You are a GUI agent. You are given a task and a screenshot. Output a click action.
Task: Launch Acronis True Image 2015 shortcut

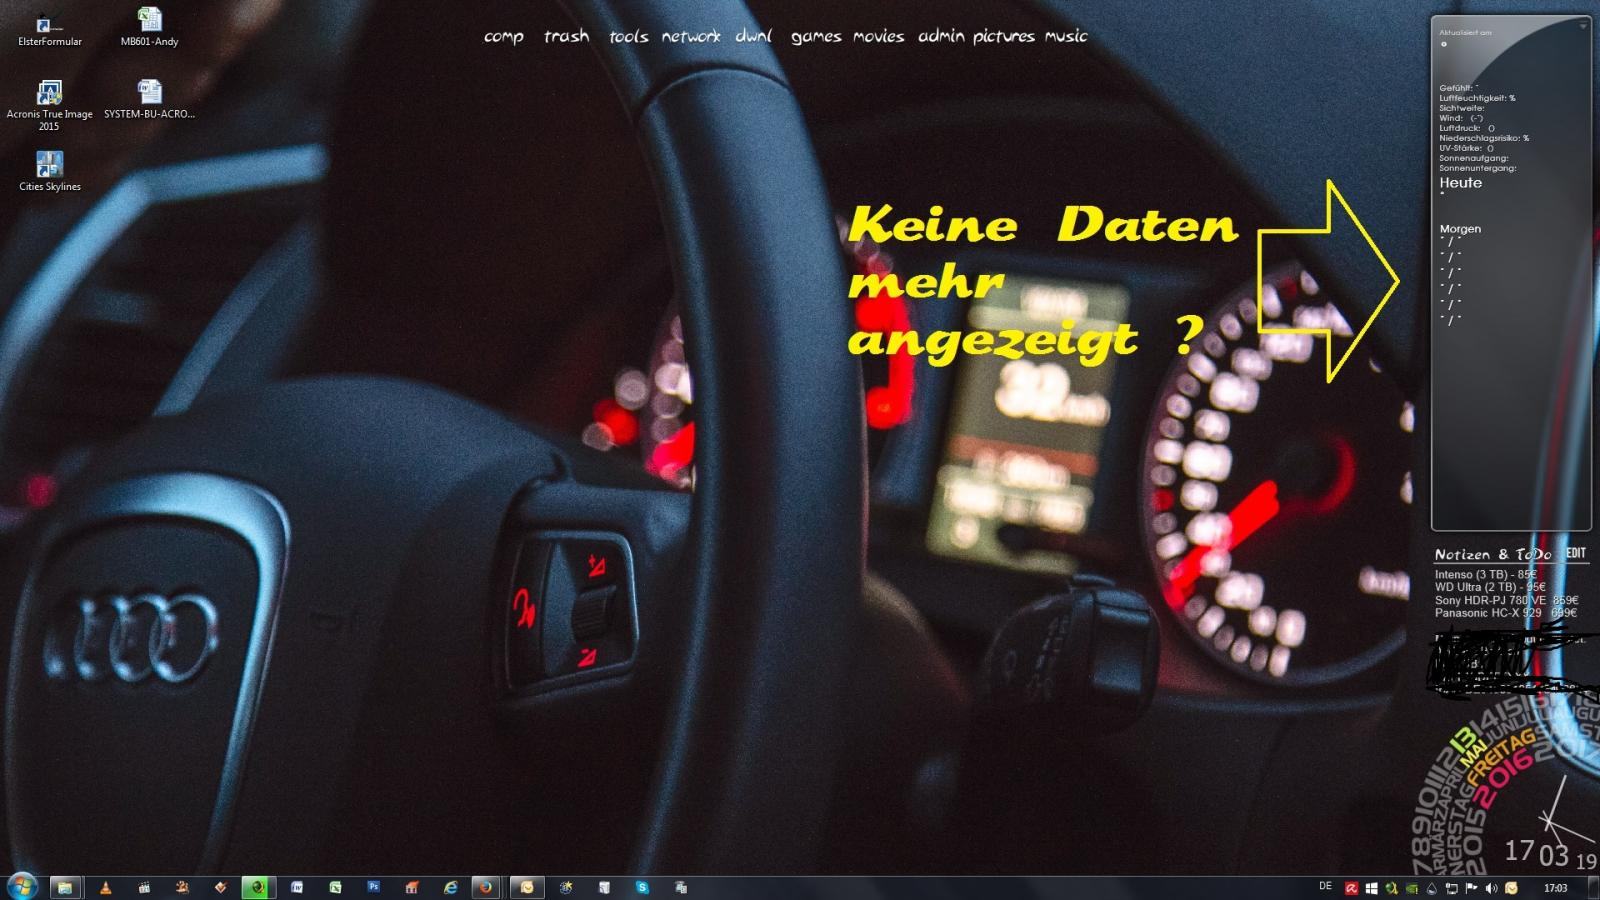point(49,105)
